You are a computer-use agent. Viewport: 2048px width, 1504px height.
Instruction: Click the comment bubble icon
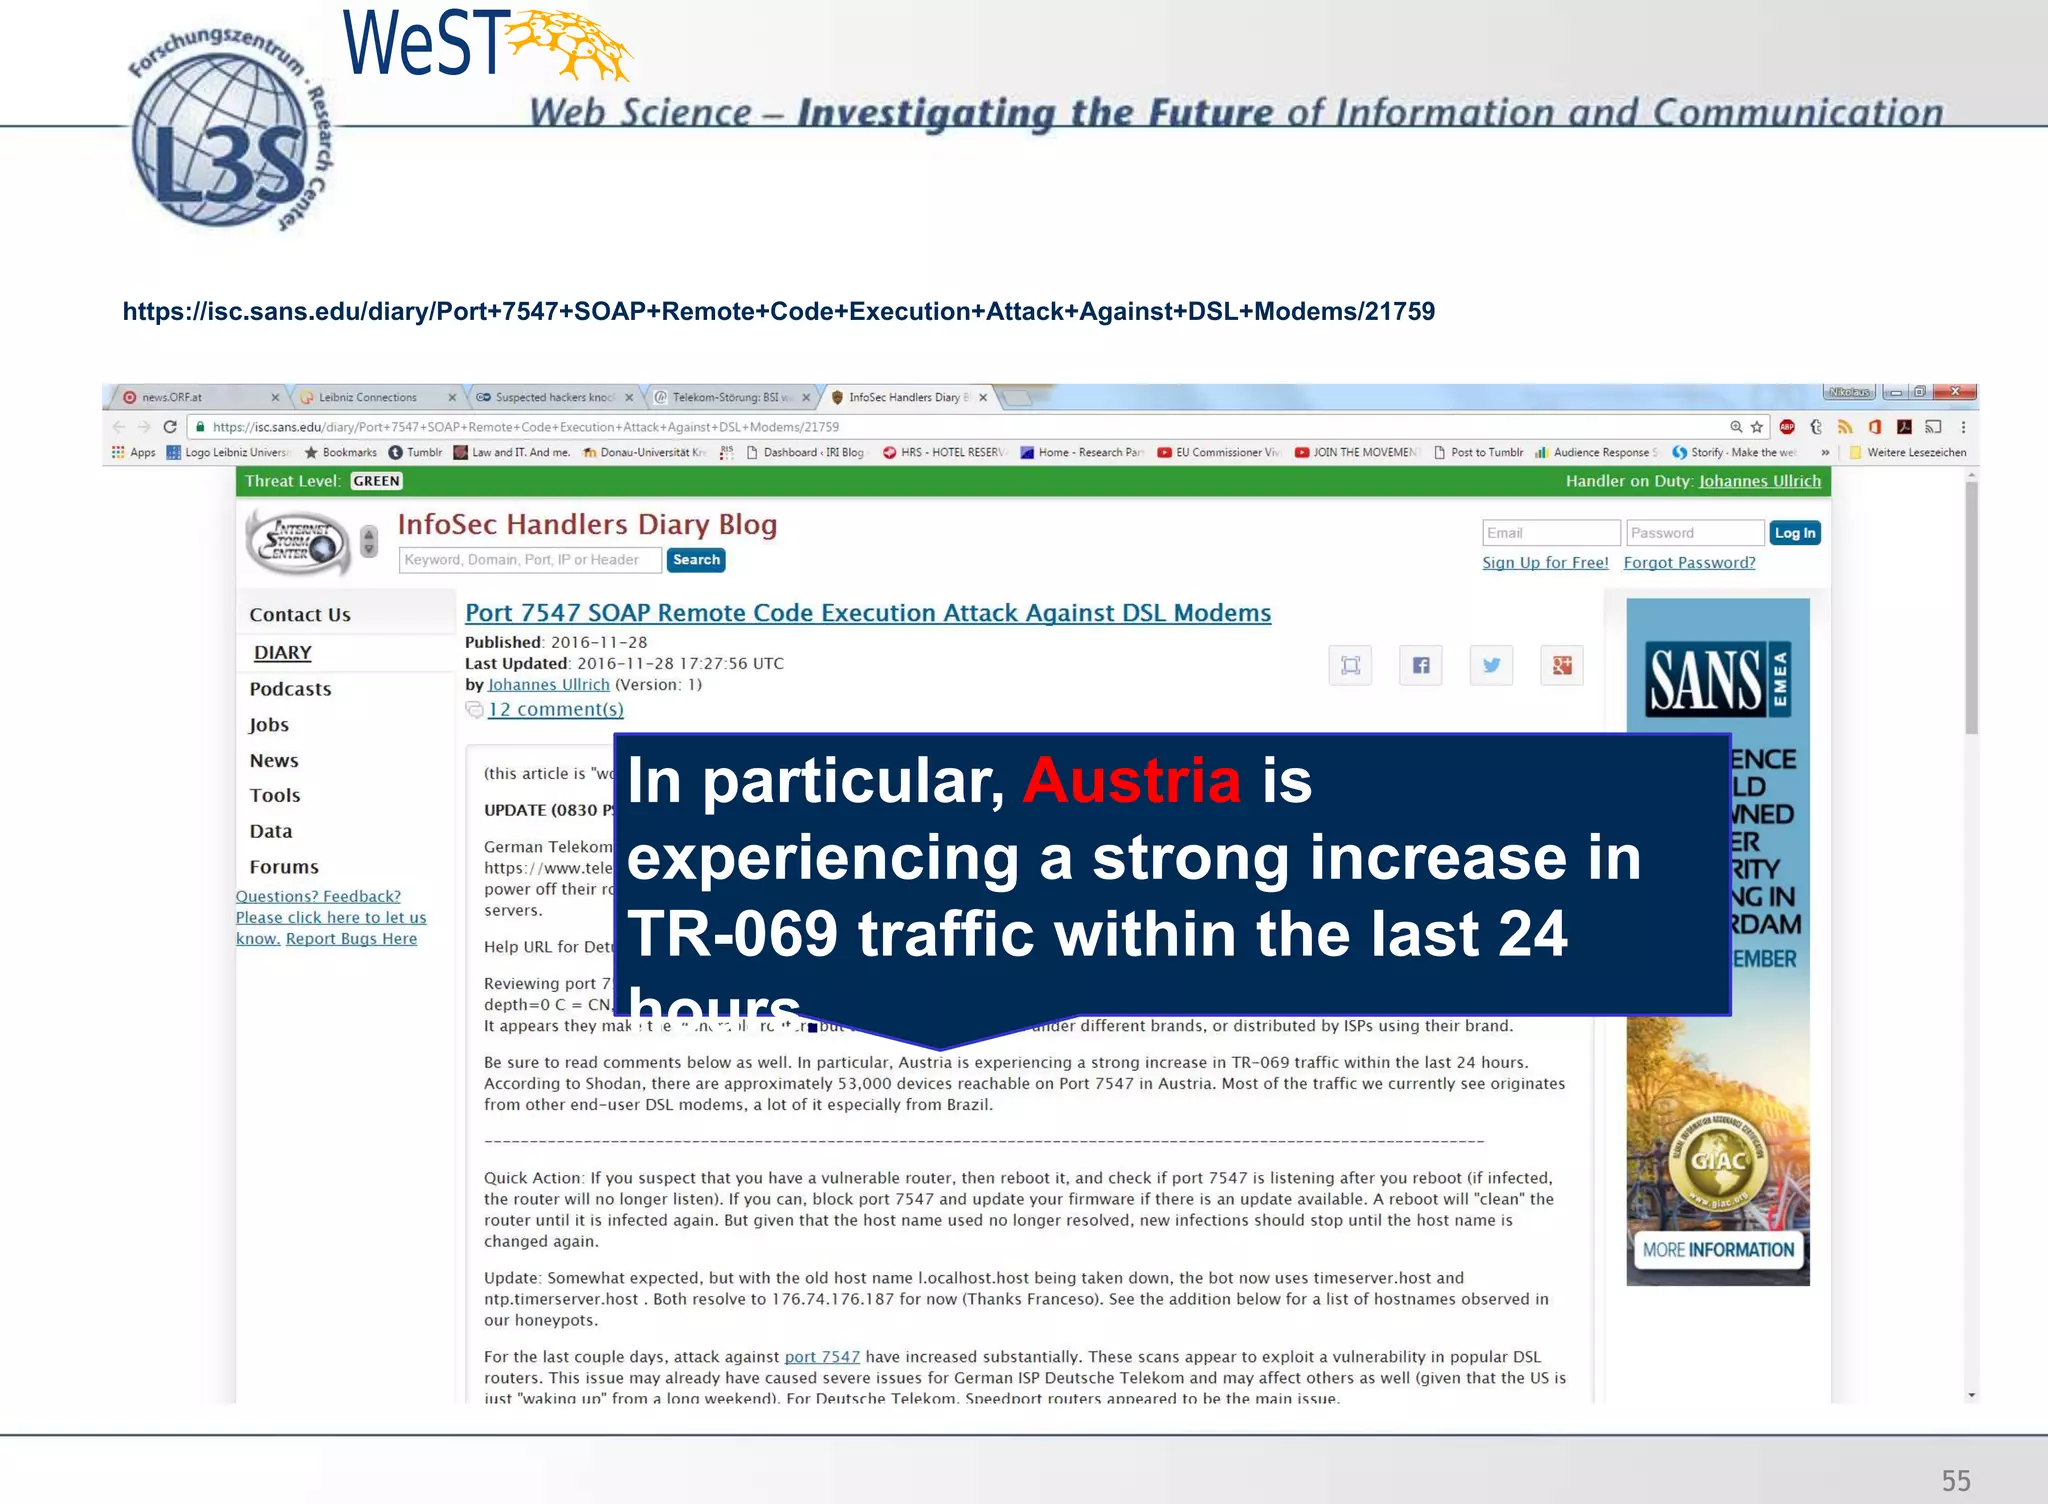click(474, 710)
